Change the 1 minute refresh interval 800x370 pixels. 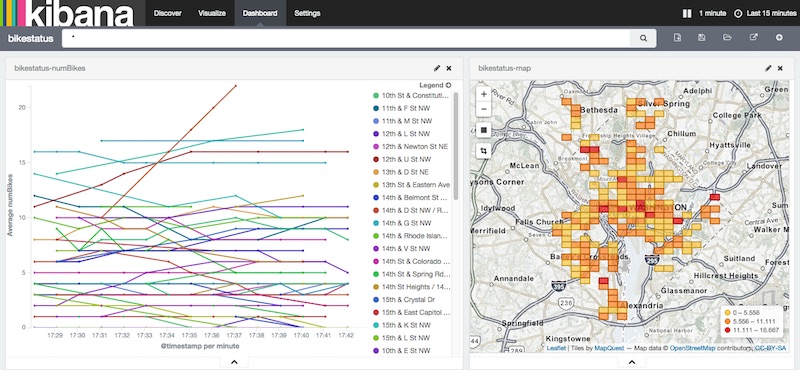[712, 13]
